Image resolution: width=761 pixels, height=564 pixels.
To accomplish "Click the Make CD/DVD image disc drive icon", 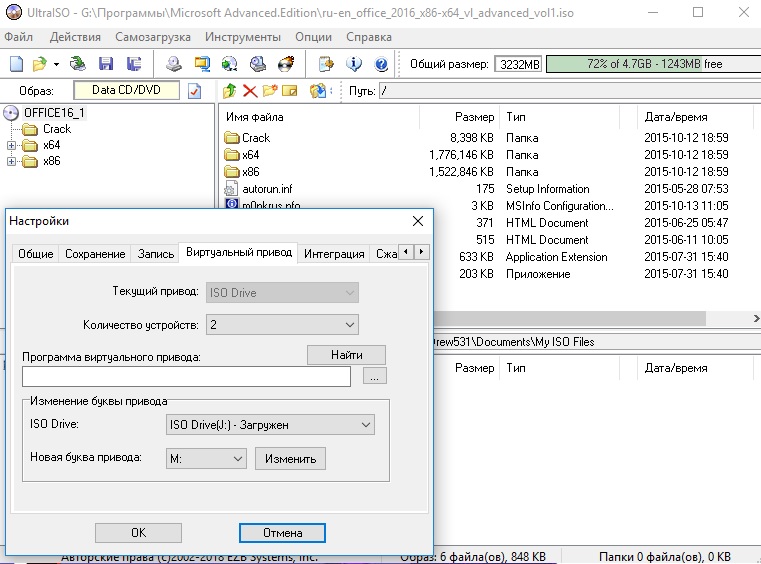I will coord(174,64).
